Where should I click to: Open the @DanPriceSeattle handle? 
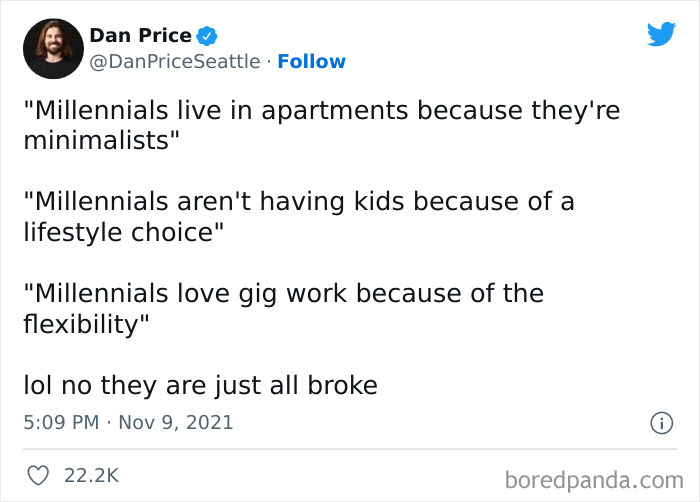click(x=176, y=62)
